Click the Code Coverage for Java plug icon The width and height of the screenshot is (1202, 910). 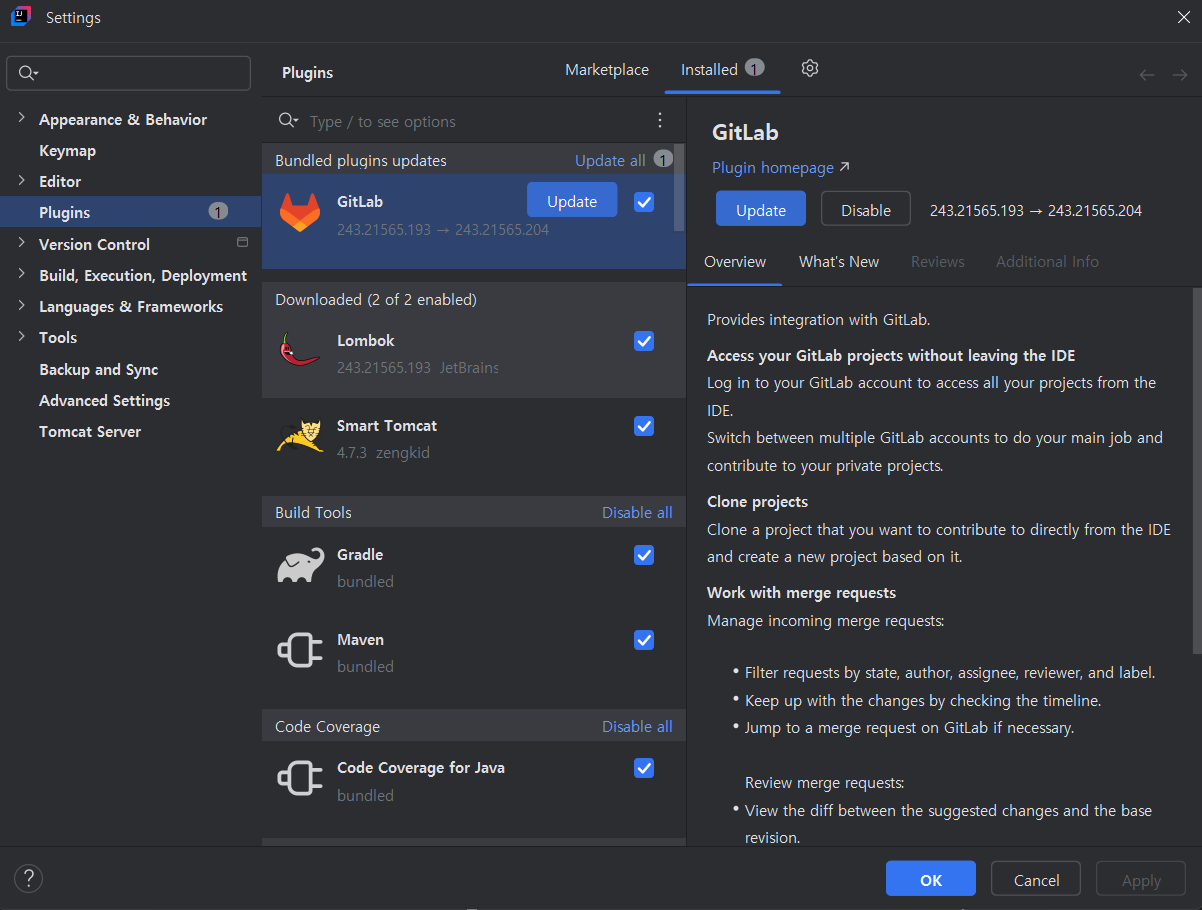[300, 778]
